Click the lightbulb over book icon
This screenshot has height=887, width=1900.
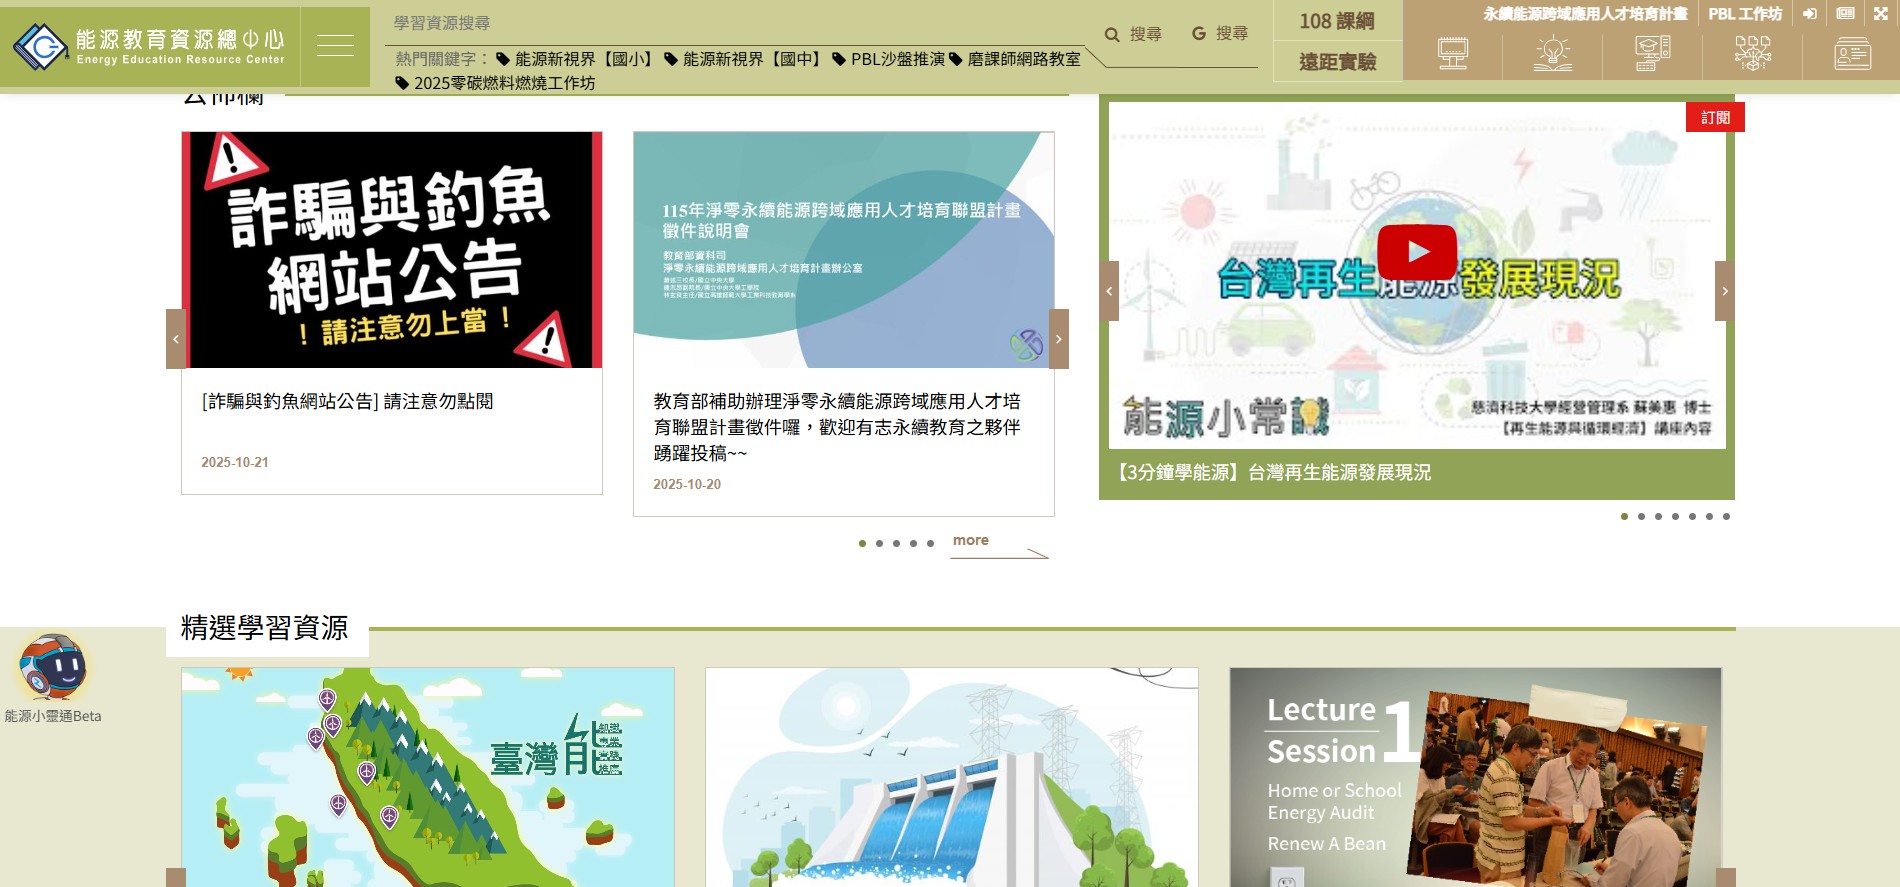pos(1552,53)
